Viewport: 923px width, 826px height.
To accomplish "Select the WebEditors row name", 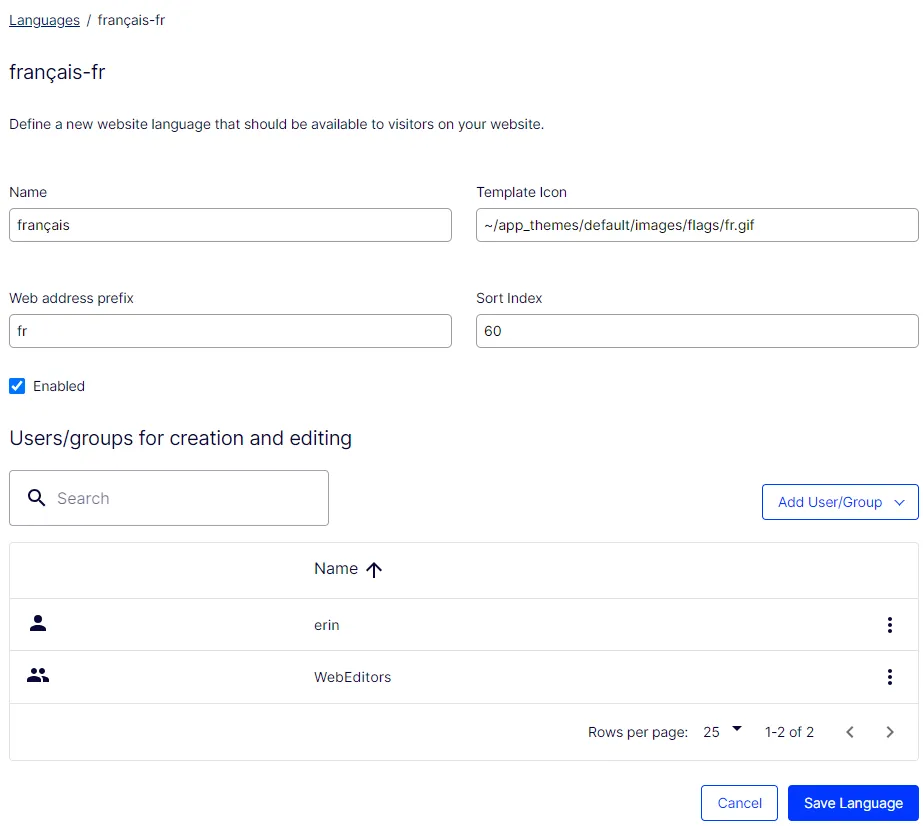I will [x=353, y=677].
